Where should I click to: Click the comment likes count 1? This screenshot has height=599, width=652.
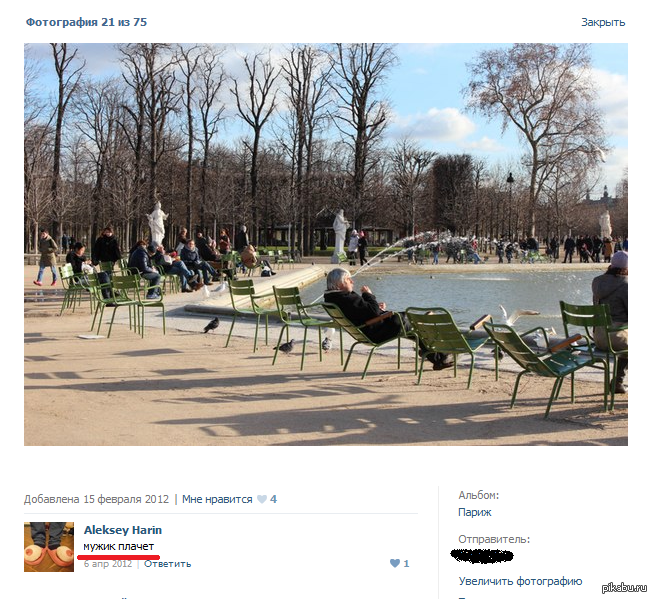[406, 564]
